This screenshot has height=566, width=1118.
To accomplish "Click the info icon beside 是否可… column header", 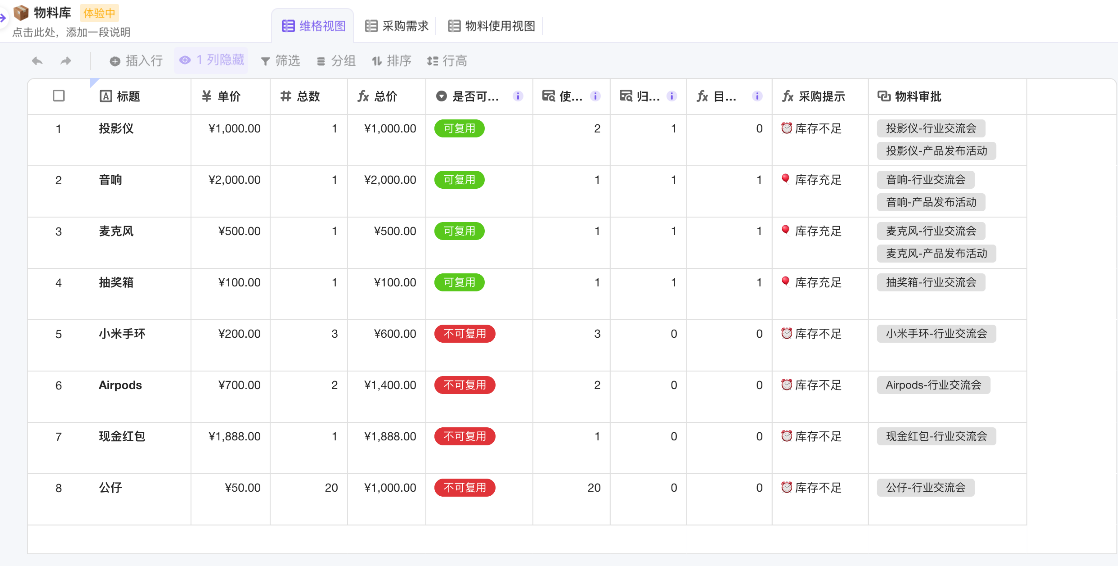I will coord(518,97).
